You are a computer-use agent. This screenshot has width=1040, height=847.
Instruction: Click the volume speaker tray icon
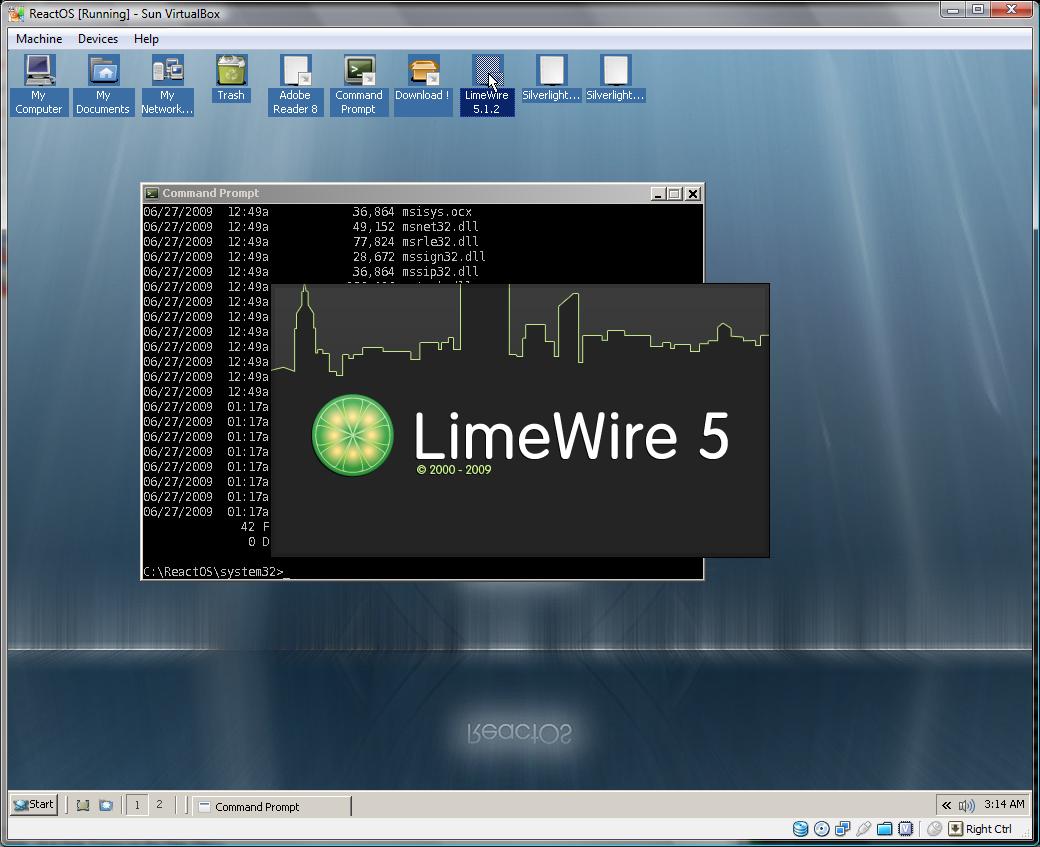[966, 805]
